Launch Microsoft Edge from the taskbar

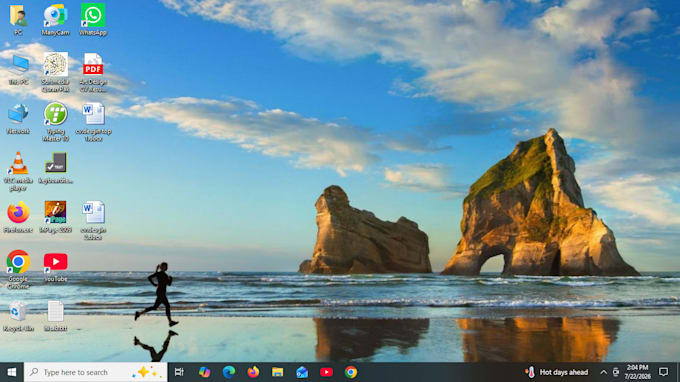(229, 372)
